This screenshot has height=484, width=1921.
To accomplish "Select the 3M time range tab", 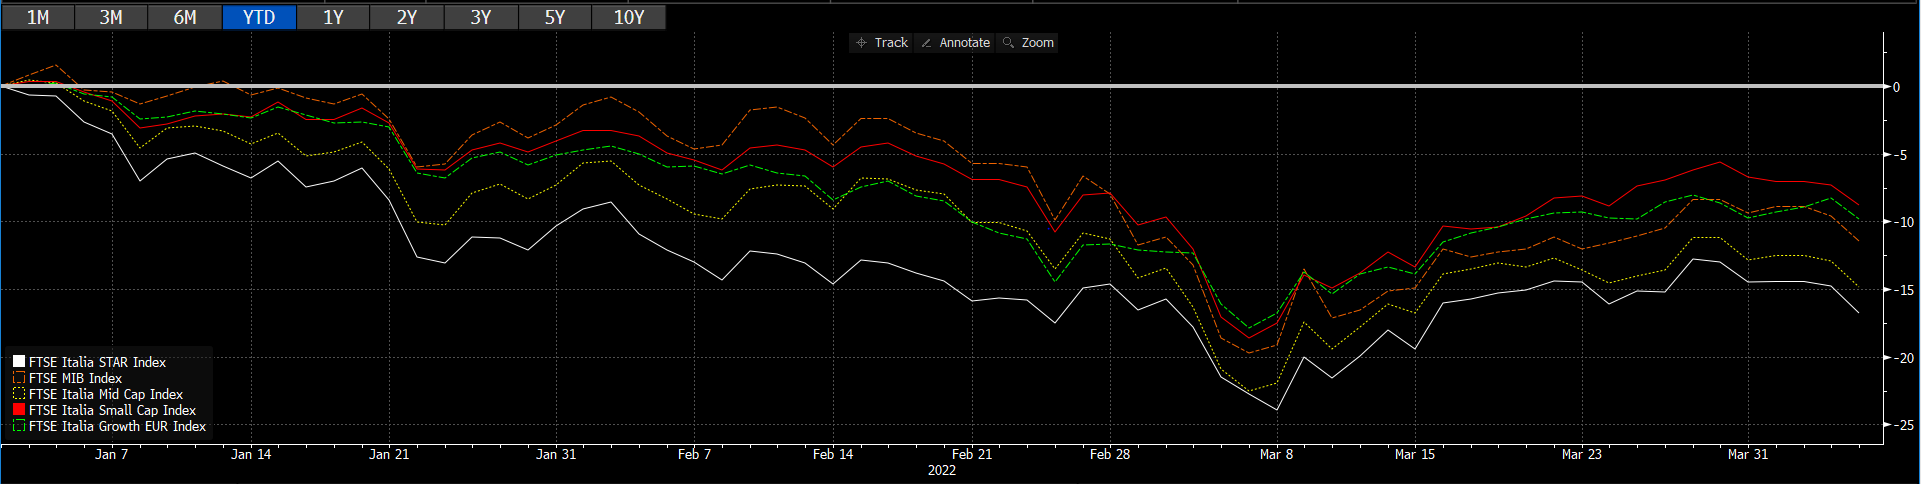I will pyautogui.click(x=111, y=17).
